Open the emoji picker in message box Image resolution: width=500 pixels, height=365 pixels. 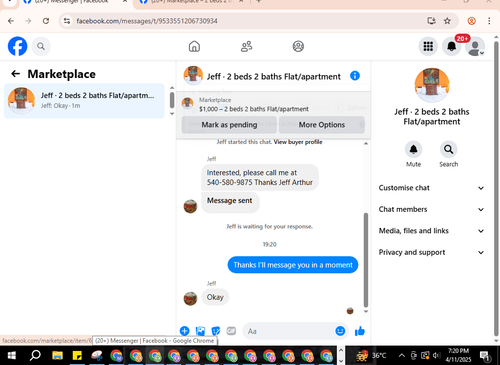(x=340, y=331)
